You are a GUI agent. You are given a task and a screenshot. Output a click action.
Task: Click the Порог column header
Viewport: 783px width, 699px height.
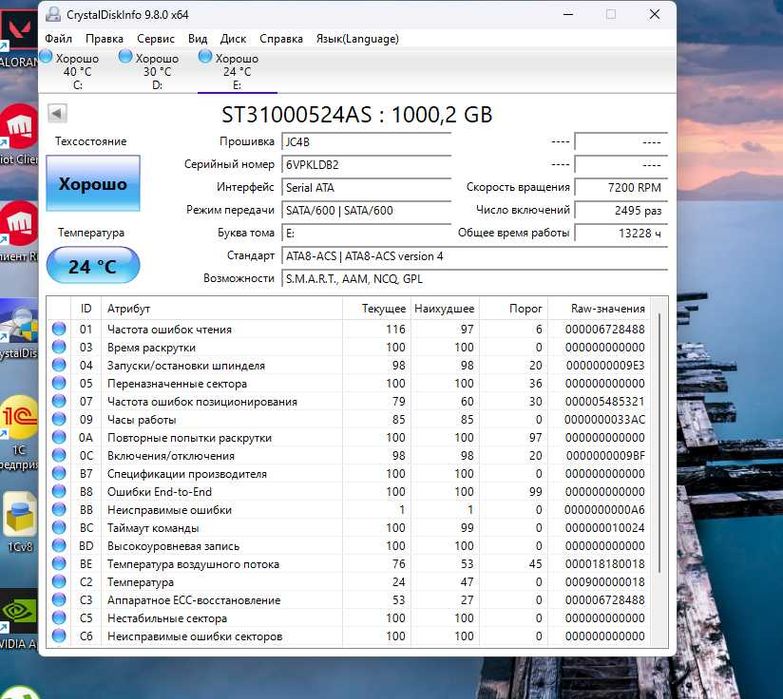click(x=513, y=309)
